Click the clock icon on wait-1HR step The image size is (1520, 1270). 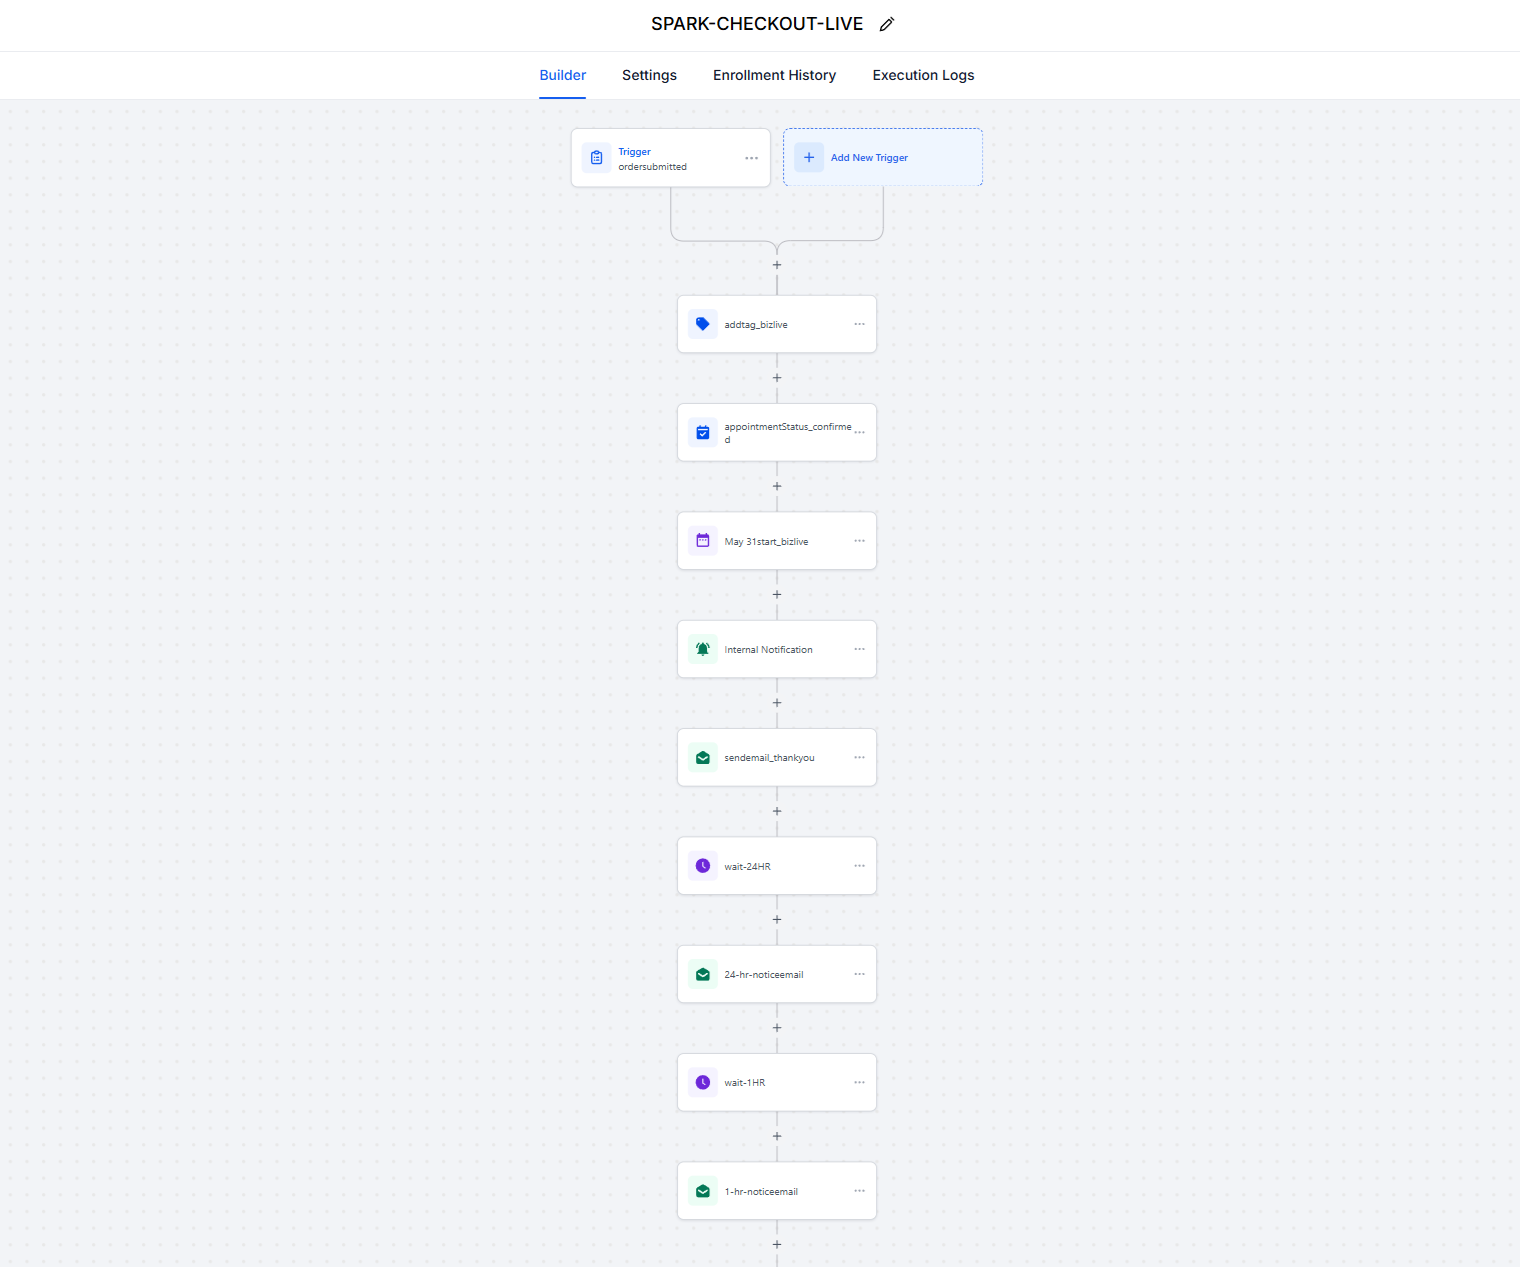click(x=703, y=1083)
